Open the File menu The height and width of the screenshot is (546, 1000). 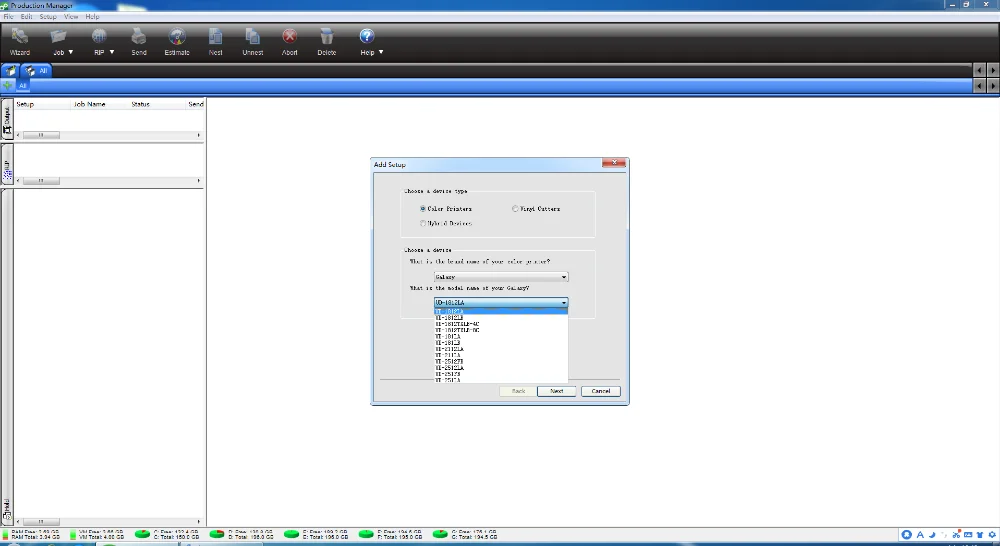coord(8,17)
